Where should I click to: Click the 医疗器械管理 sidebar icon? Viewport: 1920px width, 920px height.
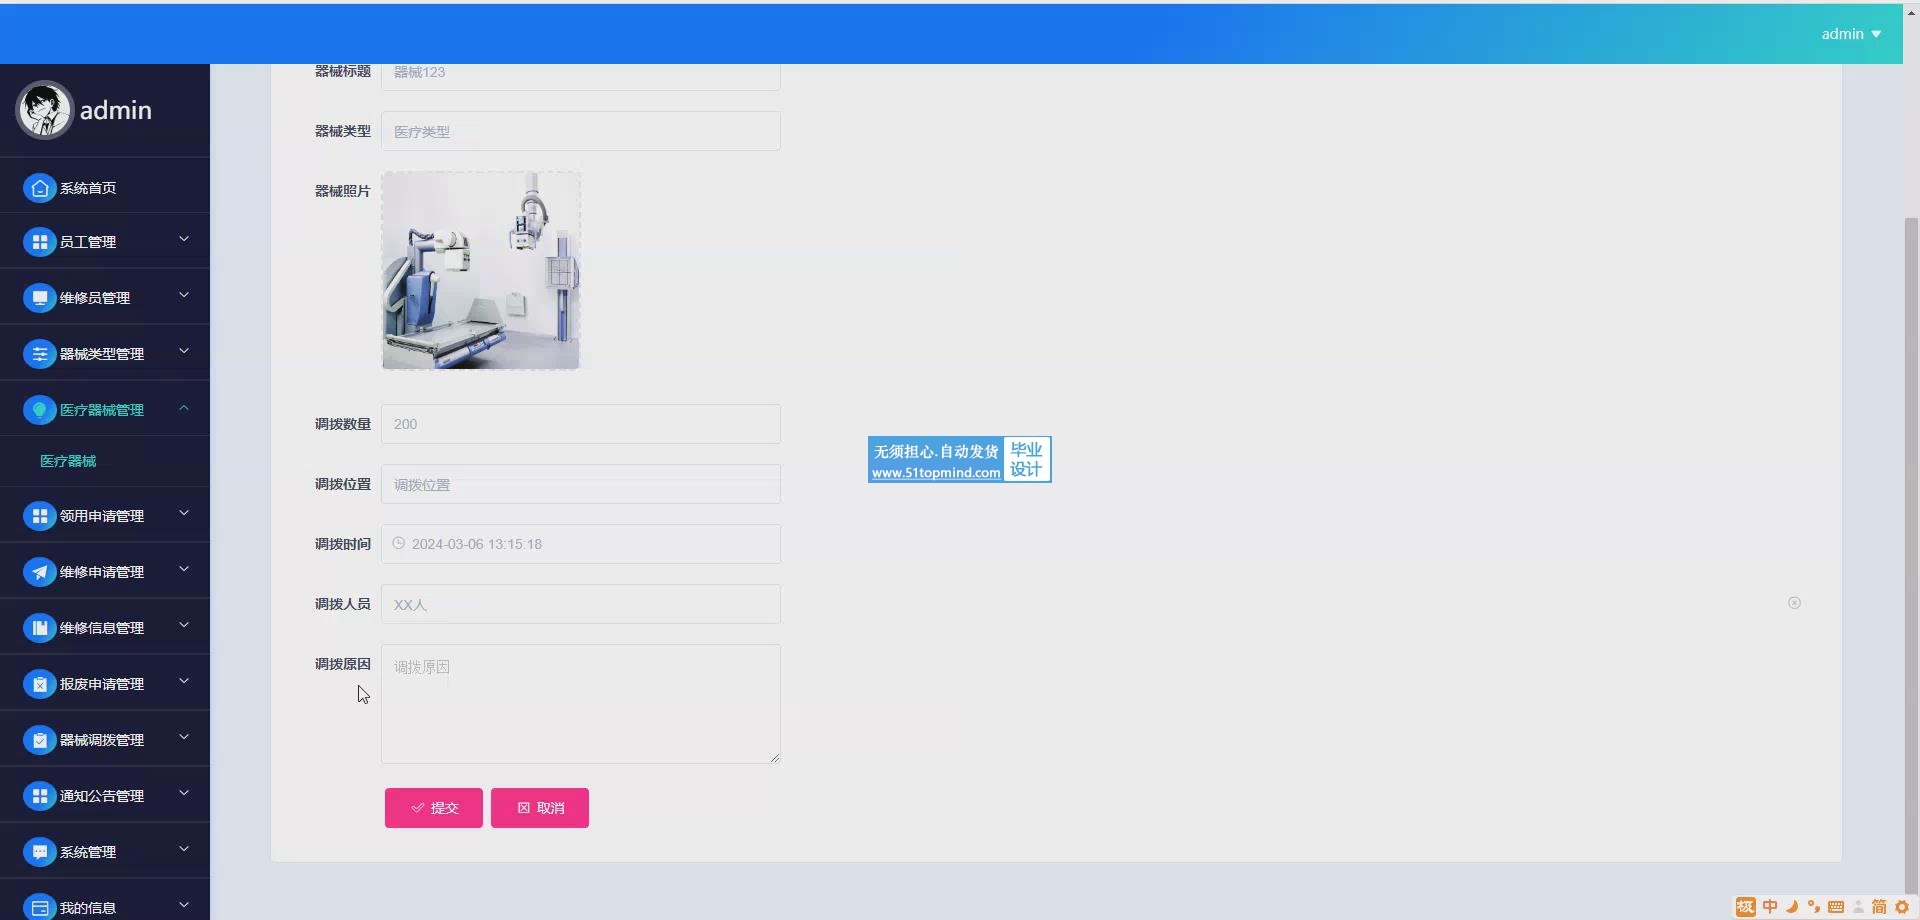(x=39, y=410)
